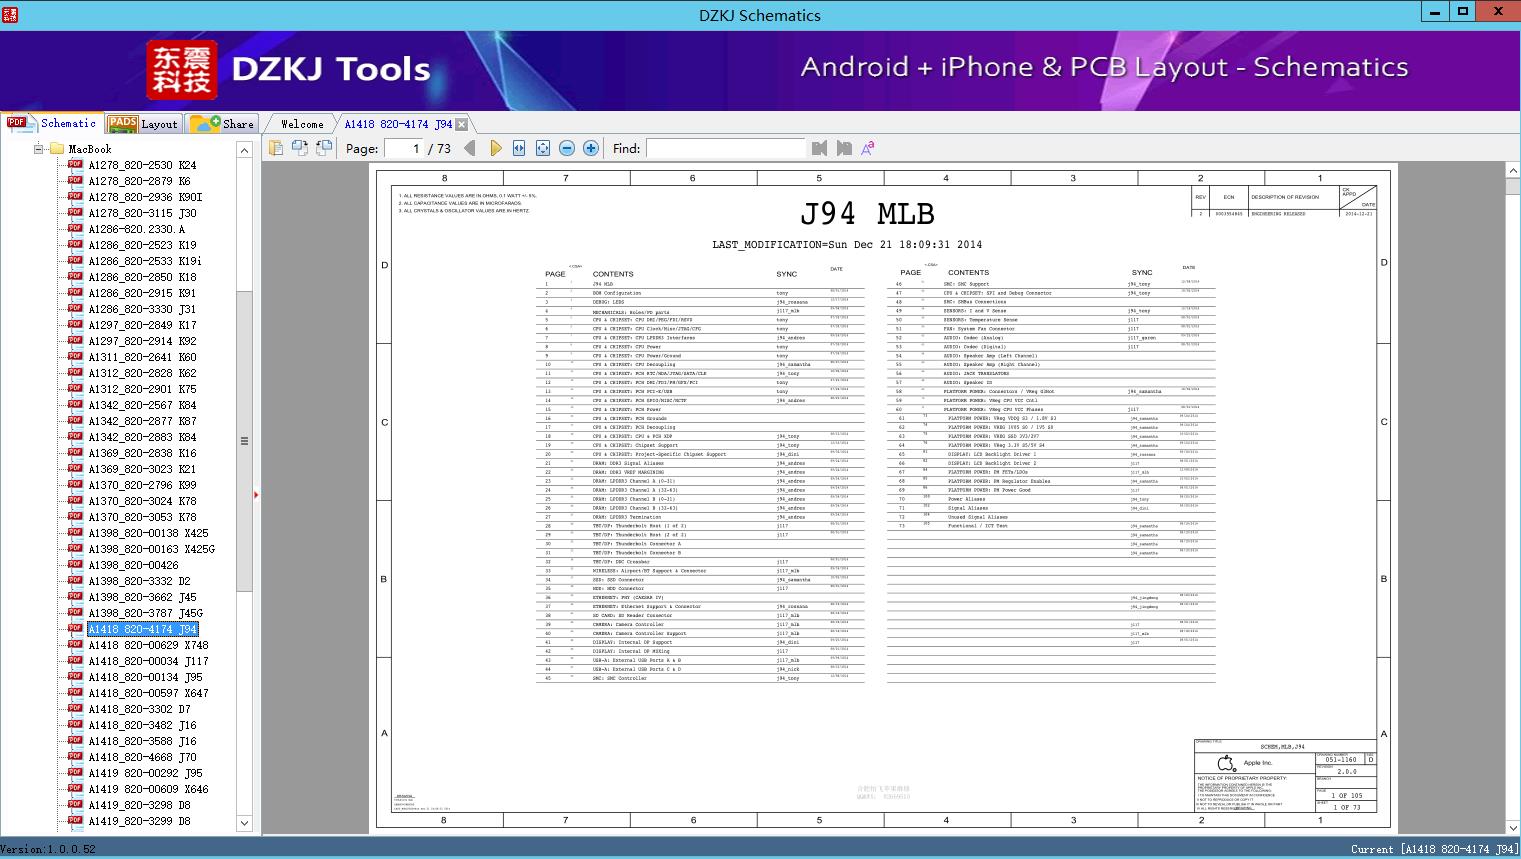Open A1398_820-00138 X425 schematic

pyautogui.click(x=148, y=533)
